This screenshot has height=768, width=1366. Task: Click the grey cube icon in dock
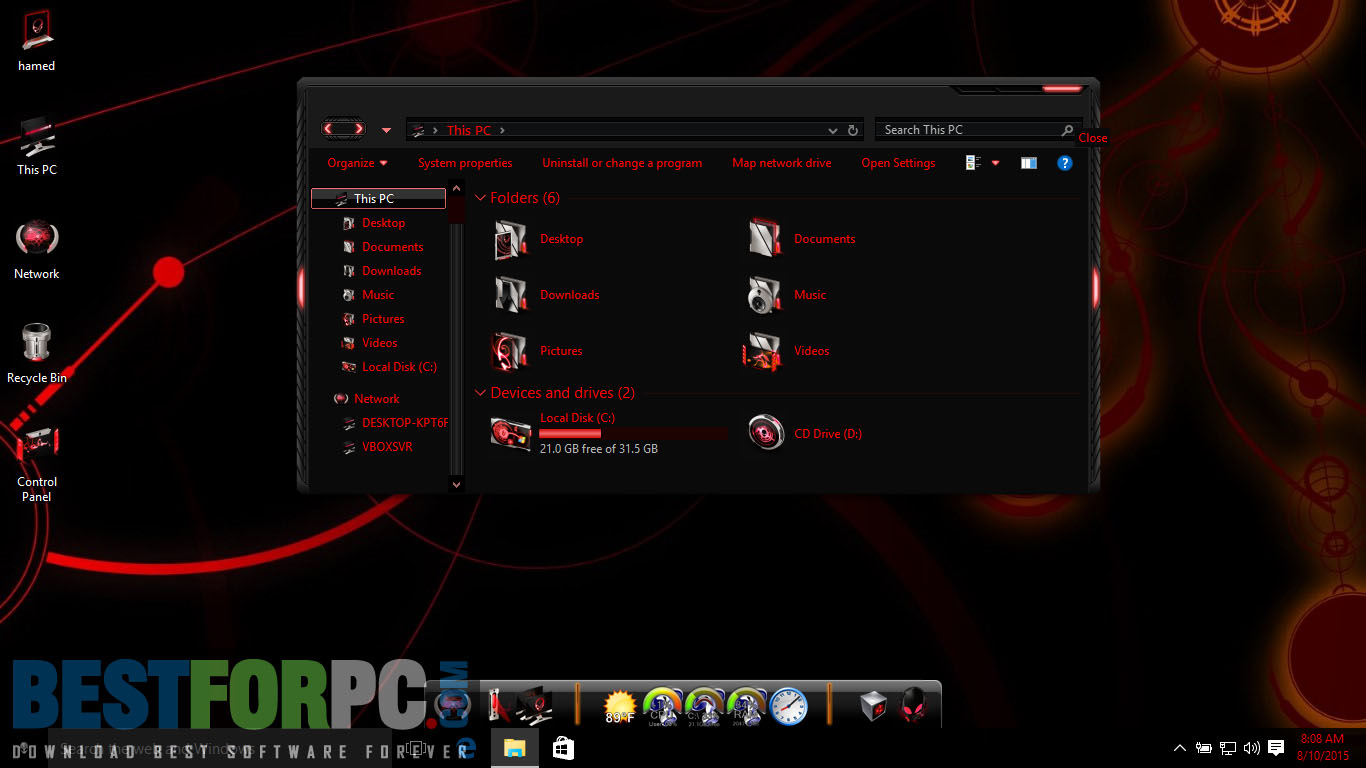point(874,706)
